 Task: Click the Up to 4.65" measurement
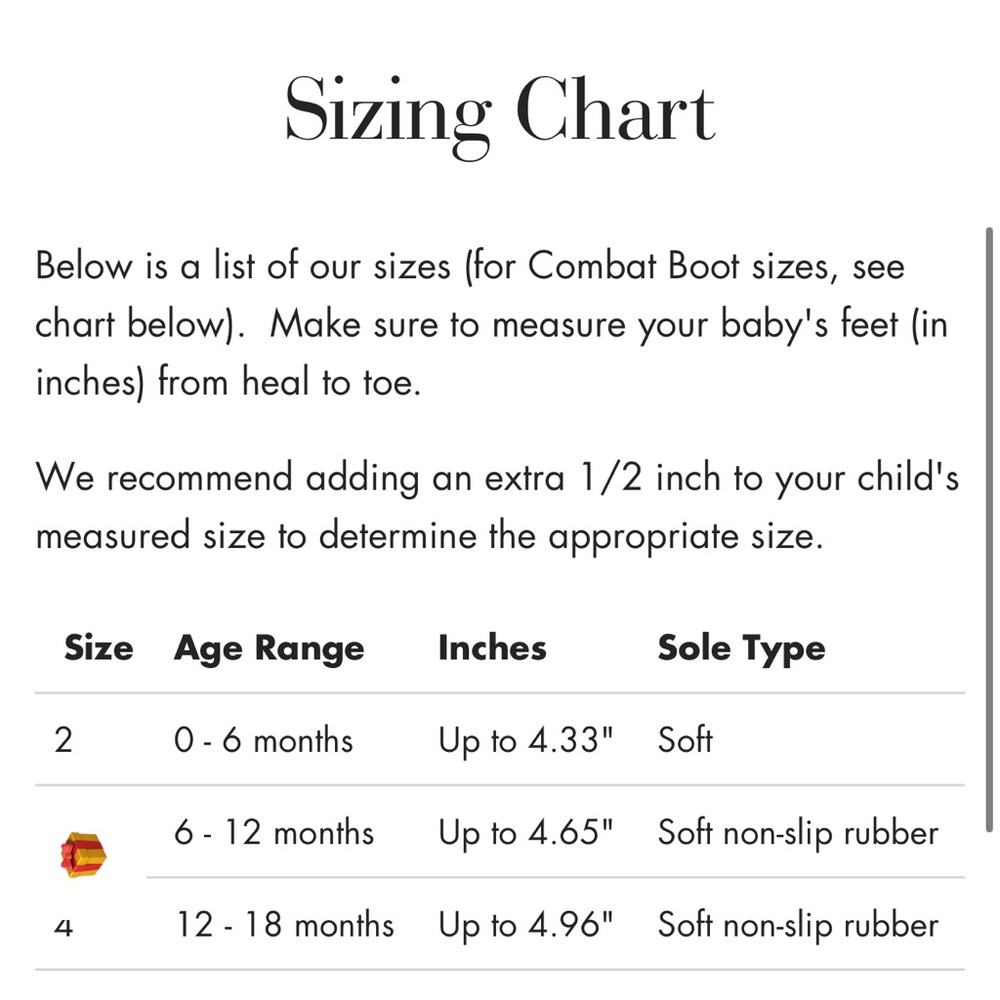coord(526,834)
